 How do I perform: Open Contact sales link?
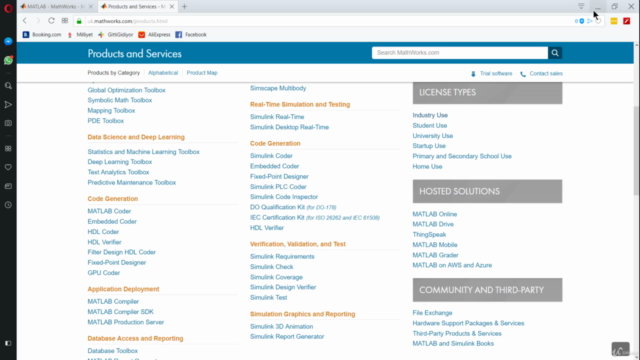point(546,74)
